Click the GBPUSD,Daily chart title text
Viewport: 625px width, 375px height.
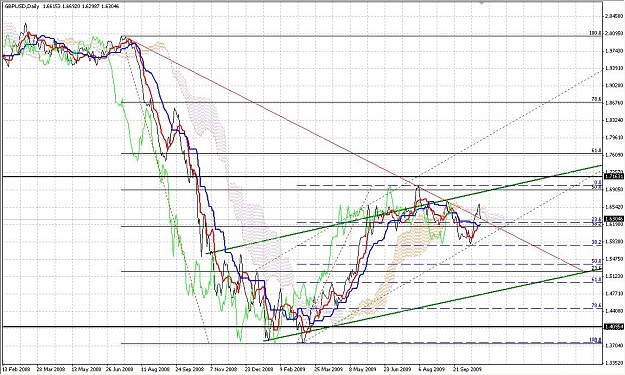tap(22, 6)
